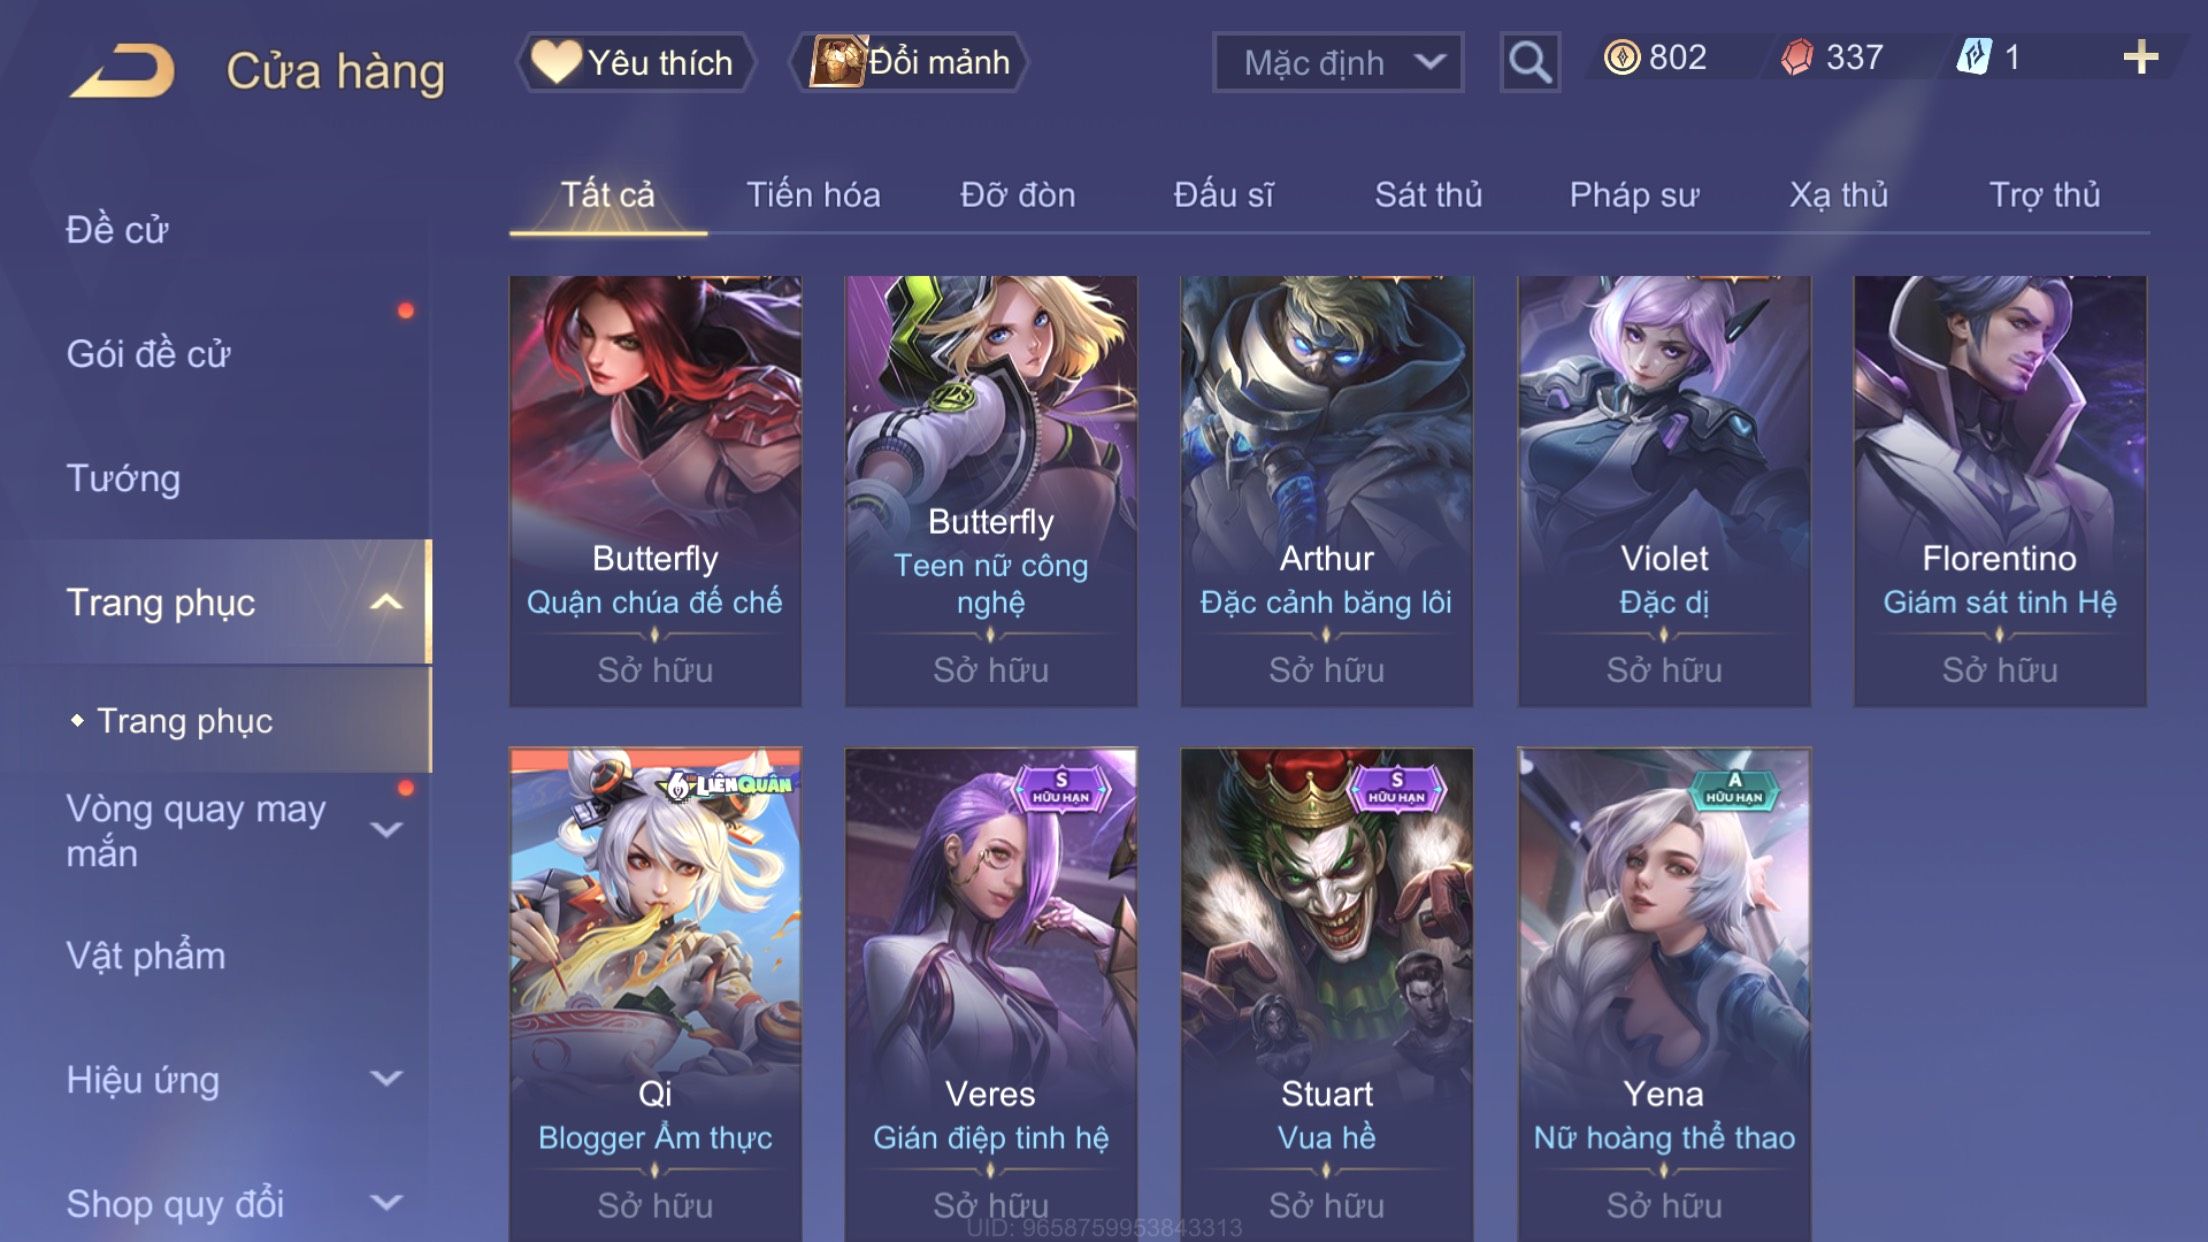Expand the Vòng quay may mắn section
Image resolution: width=2208 pixels, height=1242 pixels.
click(386, 830)
